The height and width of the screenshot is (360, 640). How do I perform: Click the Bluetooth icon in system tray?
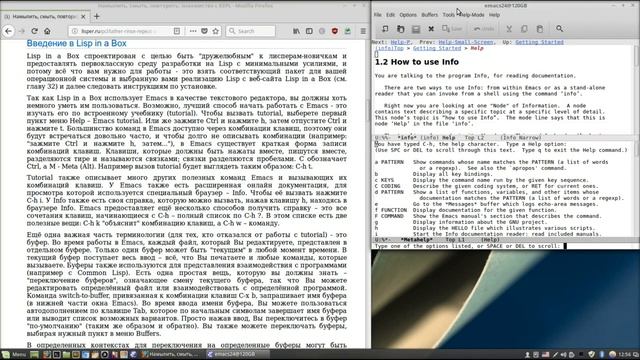[x=602, y=354]
